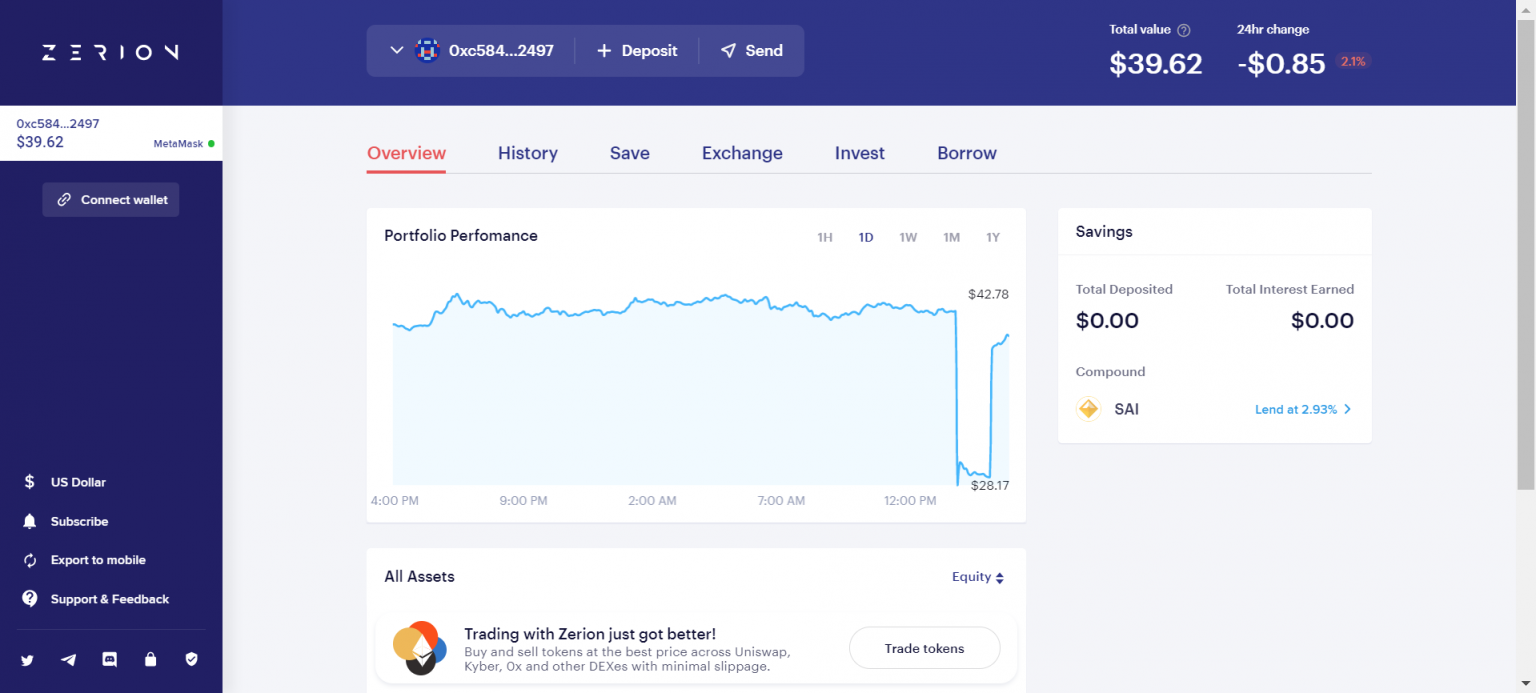Screen dimensions: 1536x693
Task: Click the All Assets heading
Action: pos(419,576)
